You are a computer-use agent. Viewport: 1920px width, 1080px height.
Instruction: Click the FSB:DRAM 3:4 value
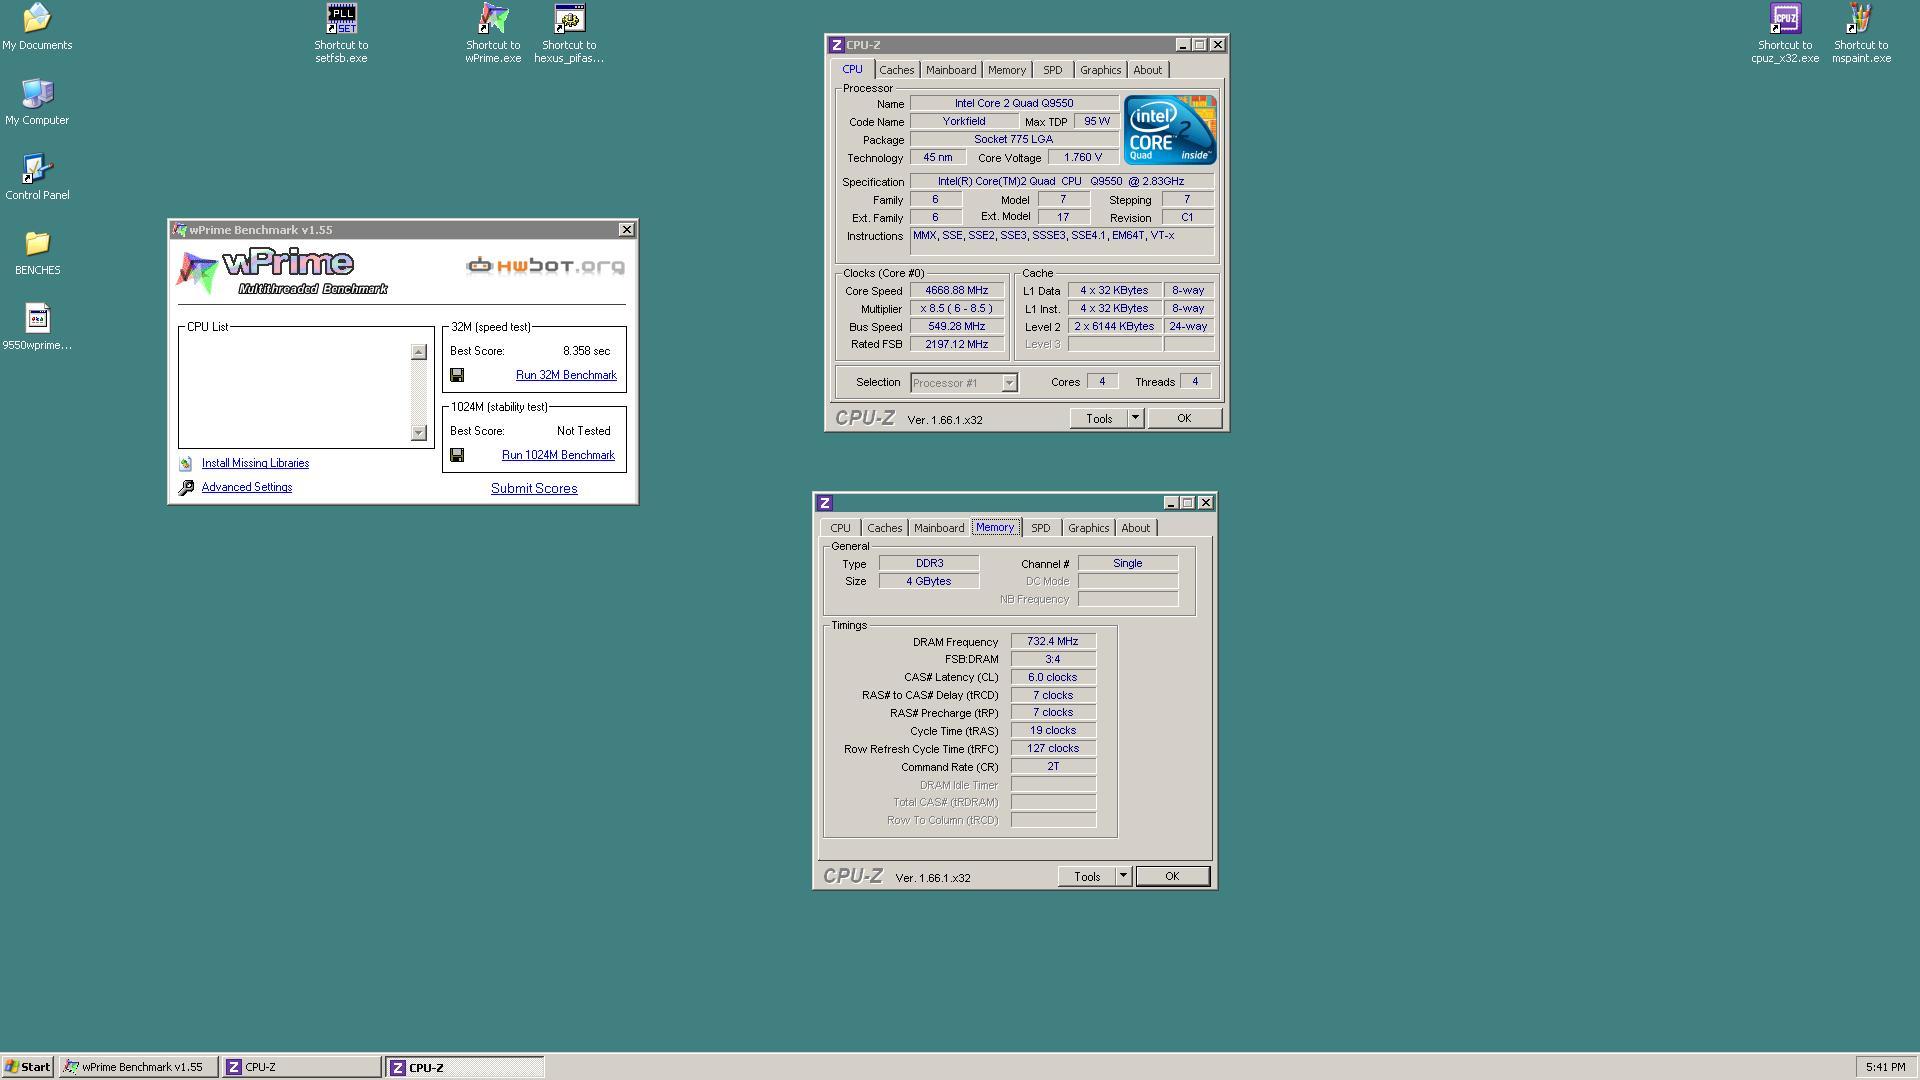click(1053, 660)
